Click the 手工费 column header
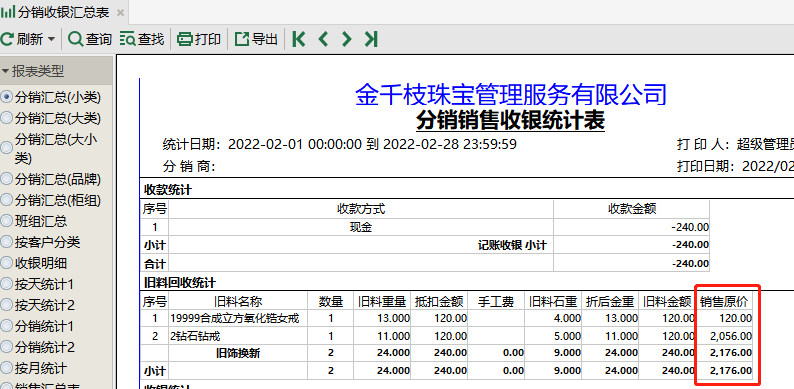This screenshot has height=389, width=794. 496,302
